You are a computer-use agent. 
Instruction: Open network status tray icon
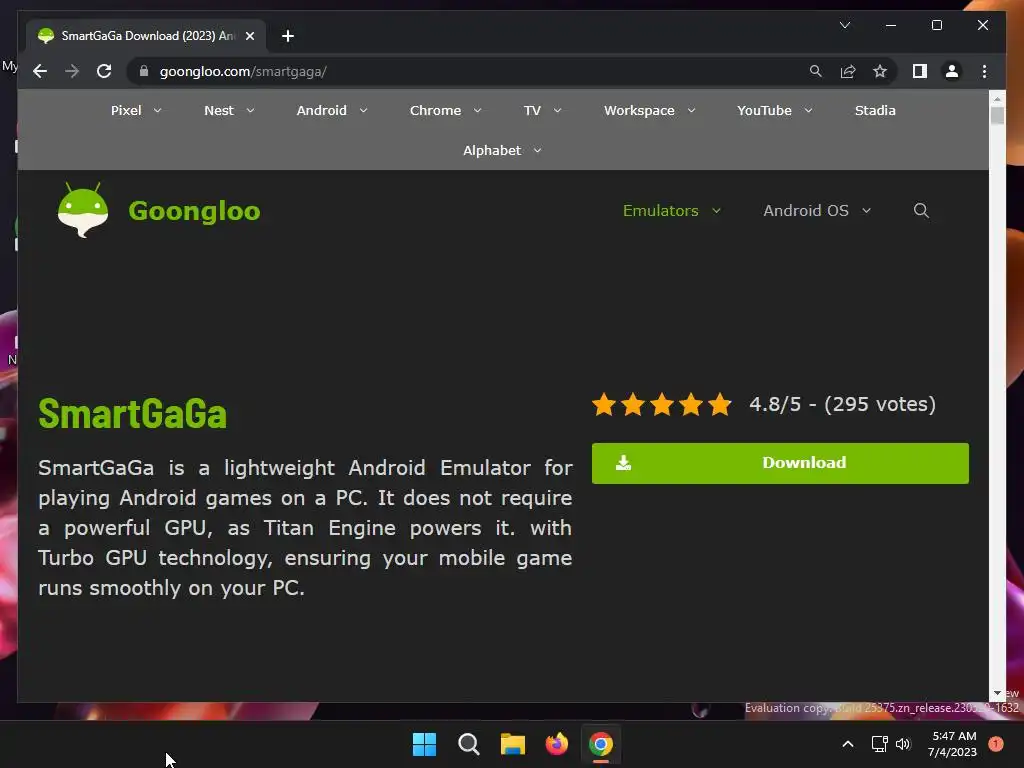coord(880,744)
